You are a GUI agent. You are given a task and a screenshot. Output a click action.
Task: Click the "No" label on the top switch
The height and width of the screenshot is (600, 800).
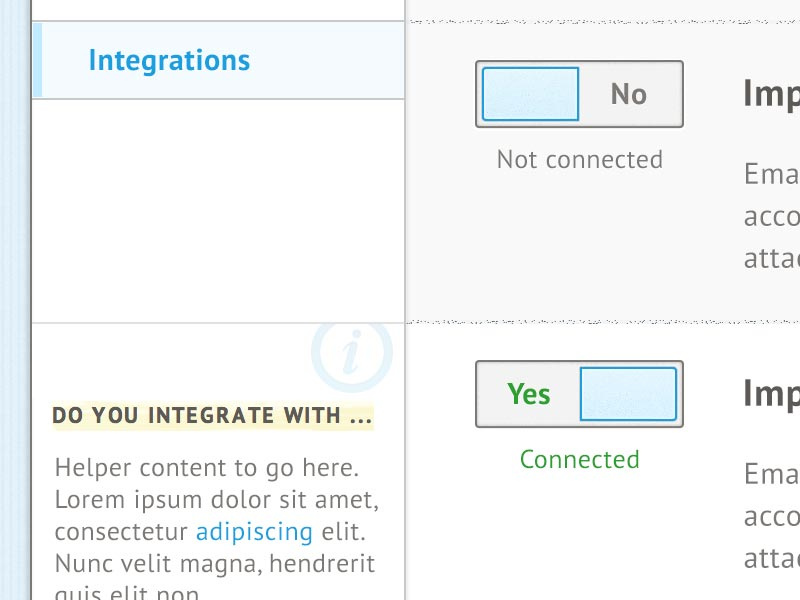[x=627, y=93]
